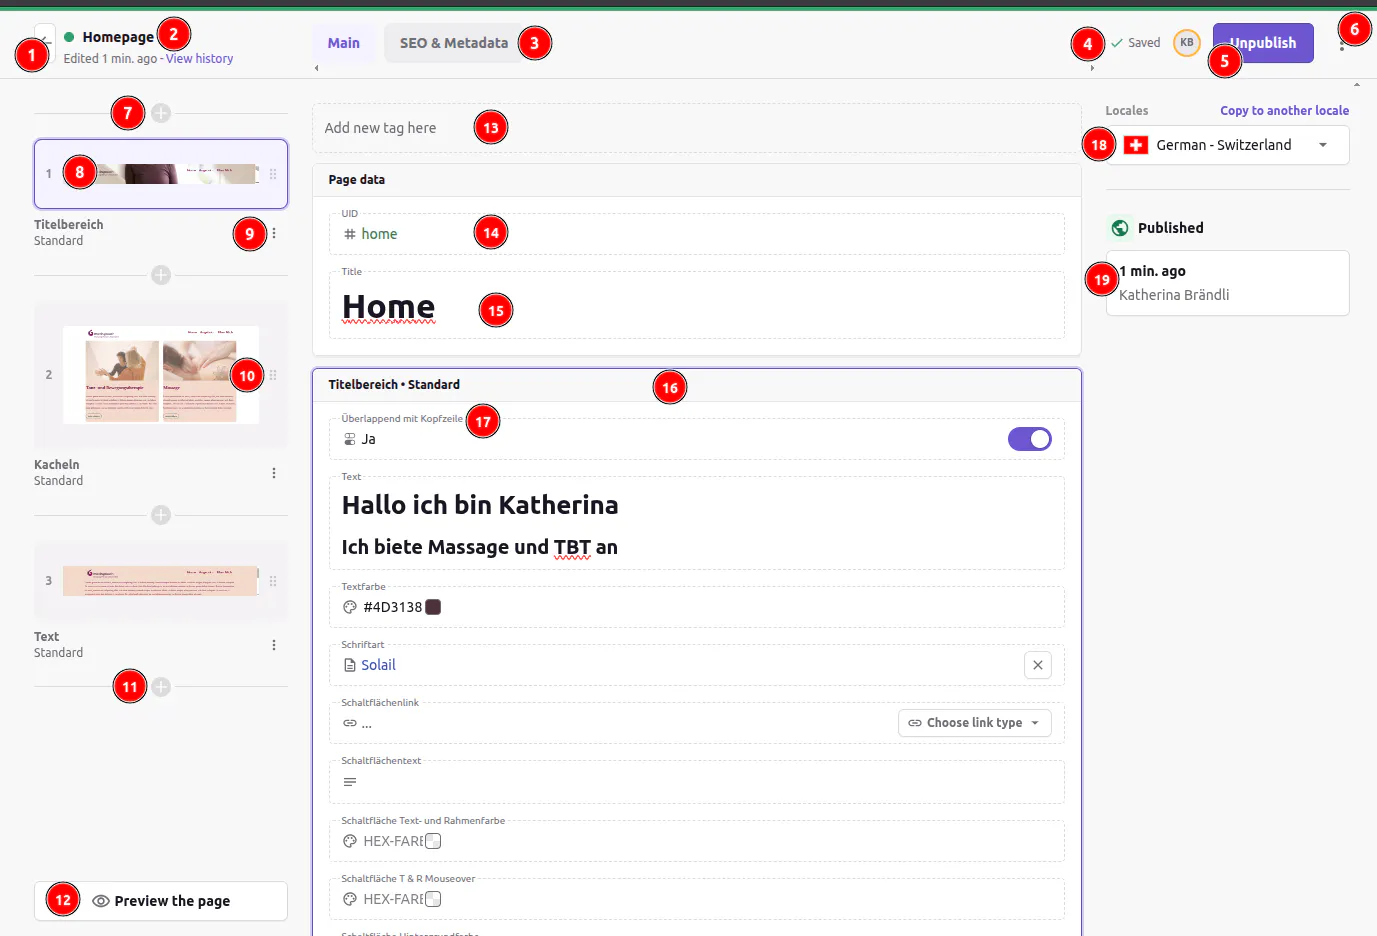
Task: Switch to the Main tab
Action: pyautogui.click(x=344, y=43)
